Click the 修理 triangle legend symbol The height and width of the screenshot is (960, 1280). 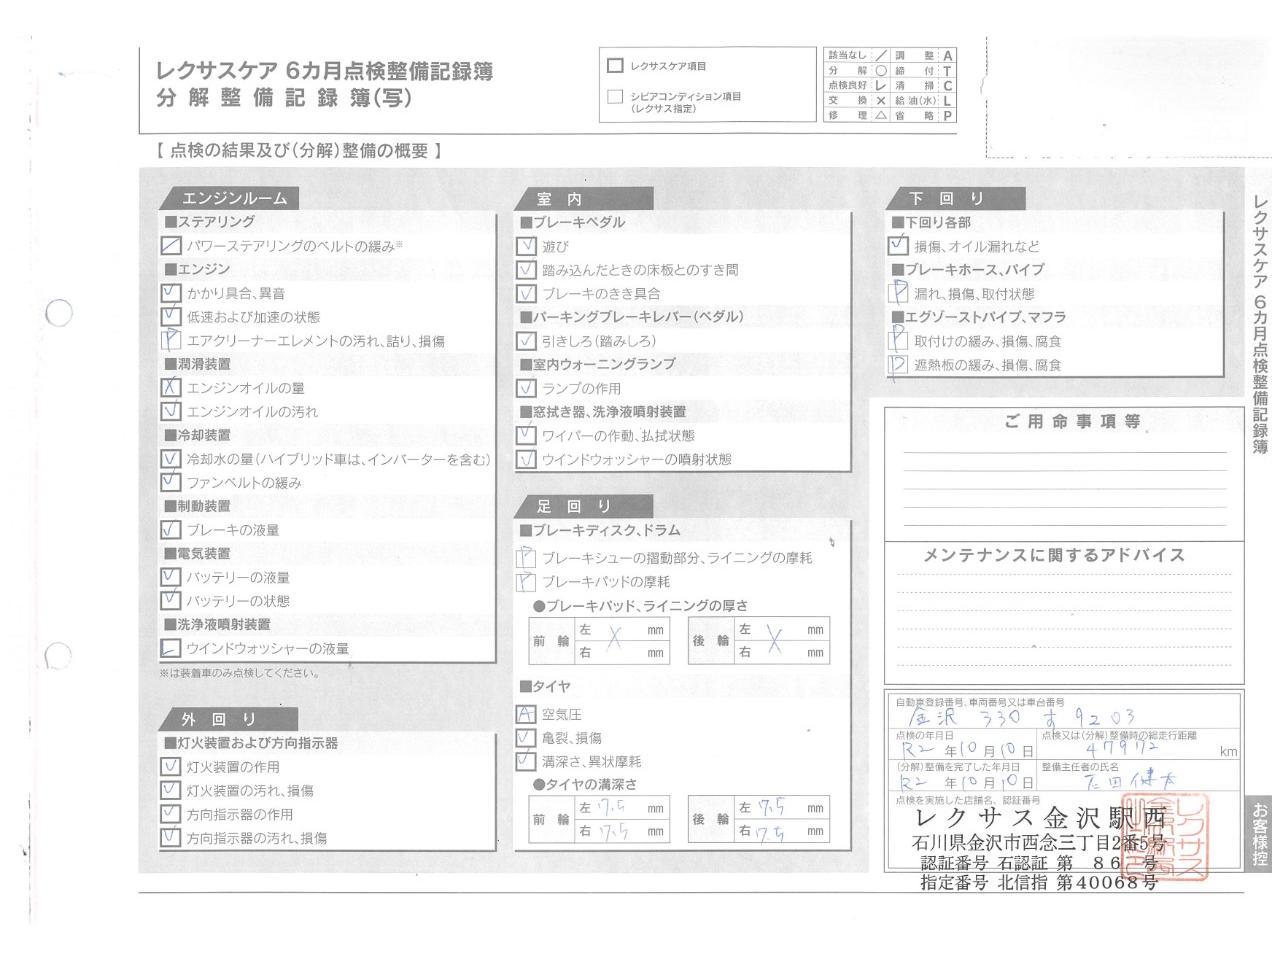pyautogui.click(x=881, y=116)
